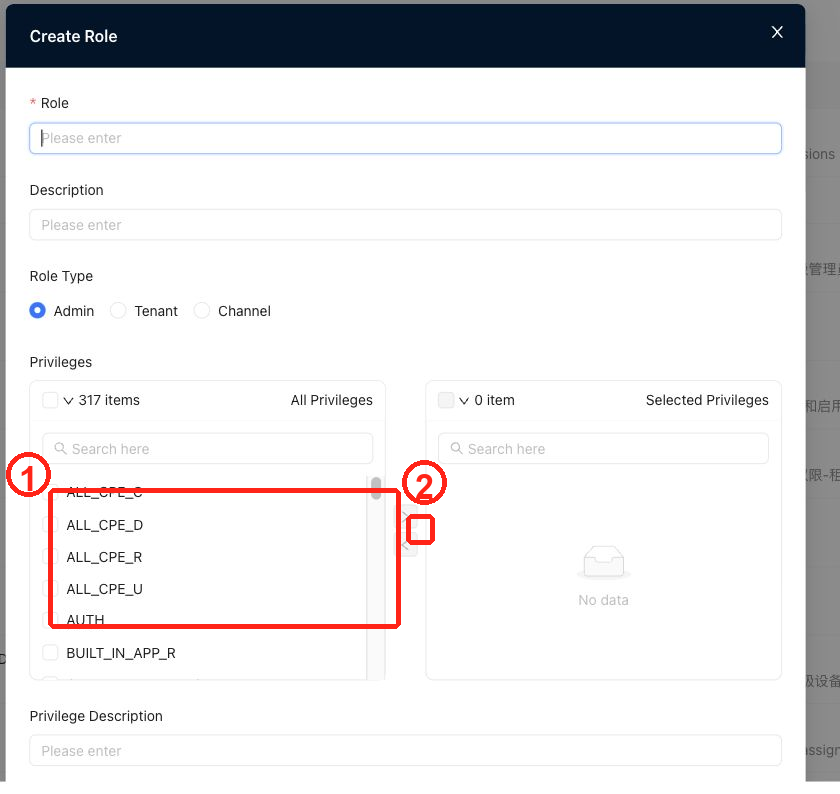This screenshot has height=794, width=840.
Task: Open the 0 item selection dropdown
Action: click(x=464, y=401)
